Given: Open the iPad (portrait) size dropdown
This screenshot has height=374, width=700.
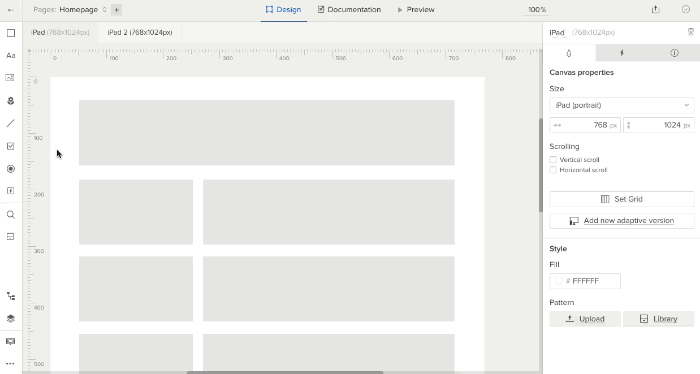Looking at the screenshot, I should (622, 105).
